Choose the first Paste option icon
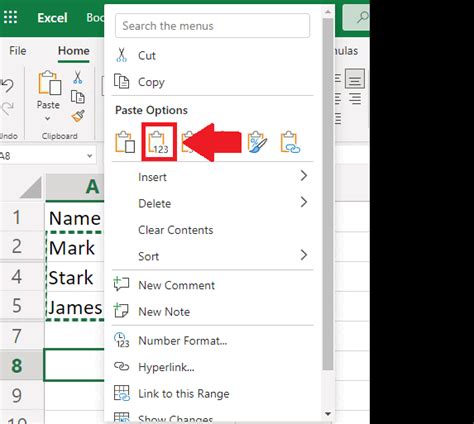 125,142
